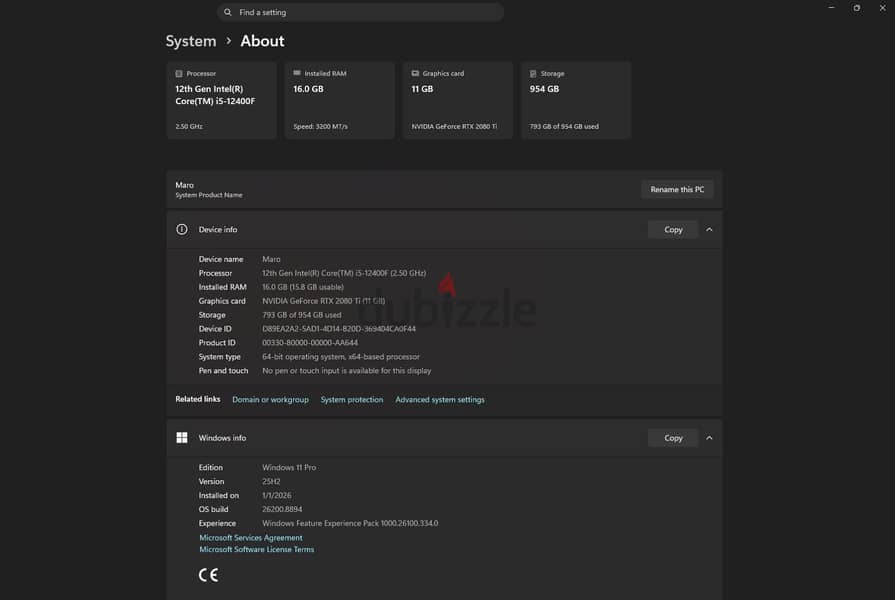Image resolution: width=895 pixels, height=600 pixels.
Task: Select the NVIDIA GeForce RTX 2080 Ti row value
Action: point(323,301)
